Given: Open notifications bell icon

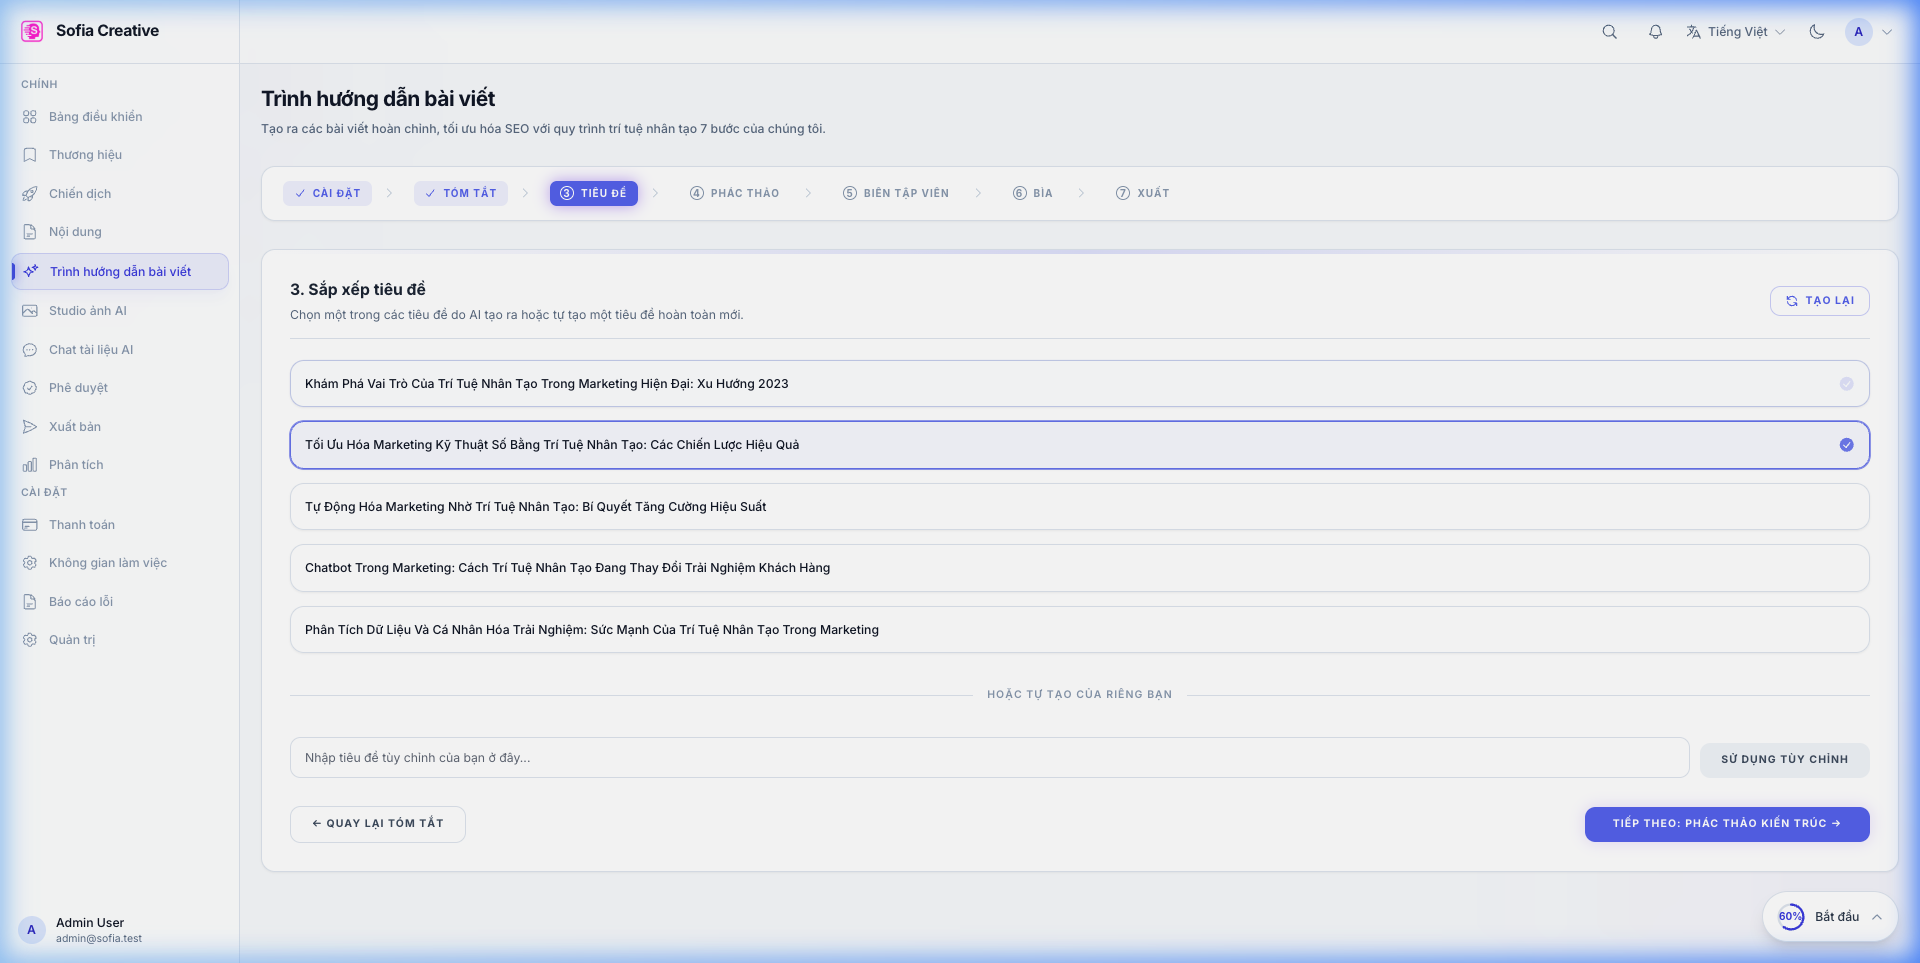Looking at the screenshot, I should point(1655,32).
